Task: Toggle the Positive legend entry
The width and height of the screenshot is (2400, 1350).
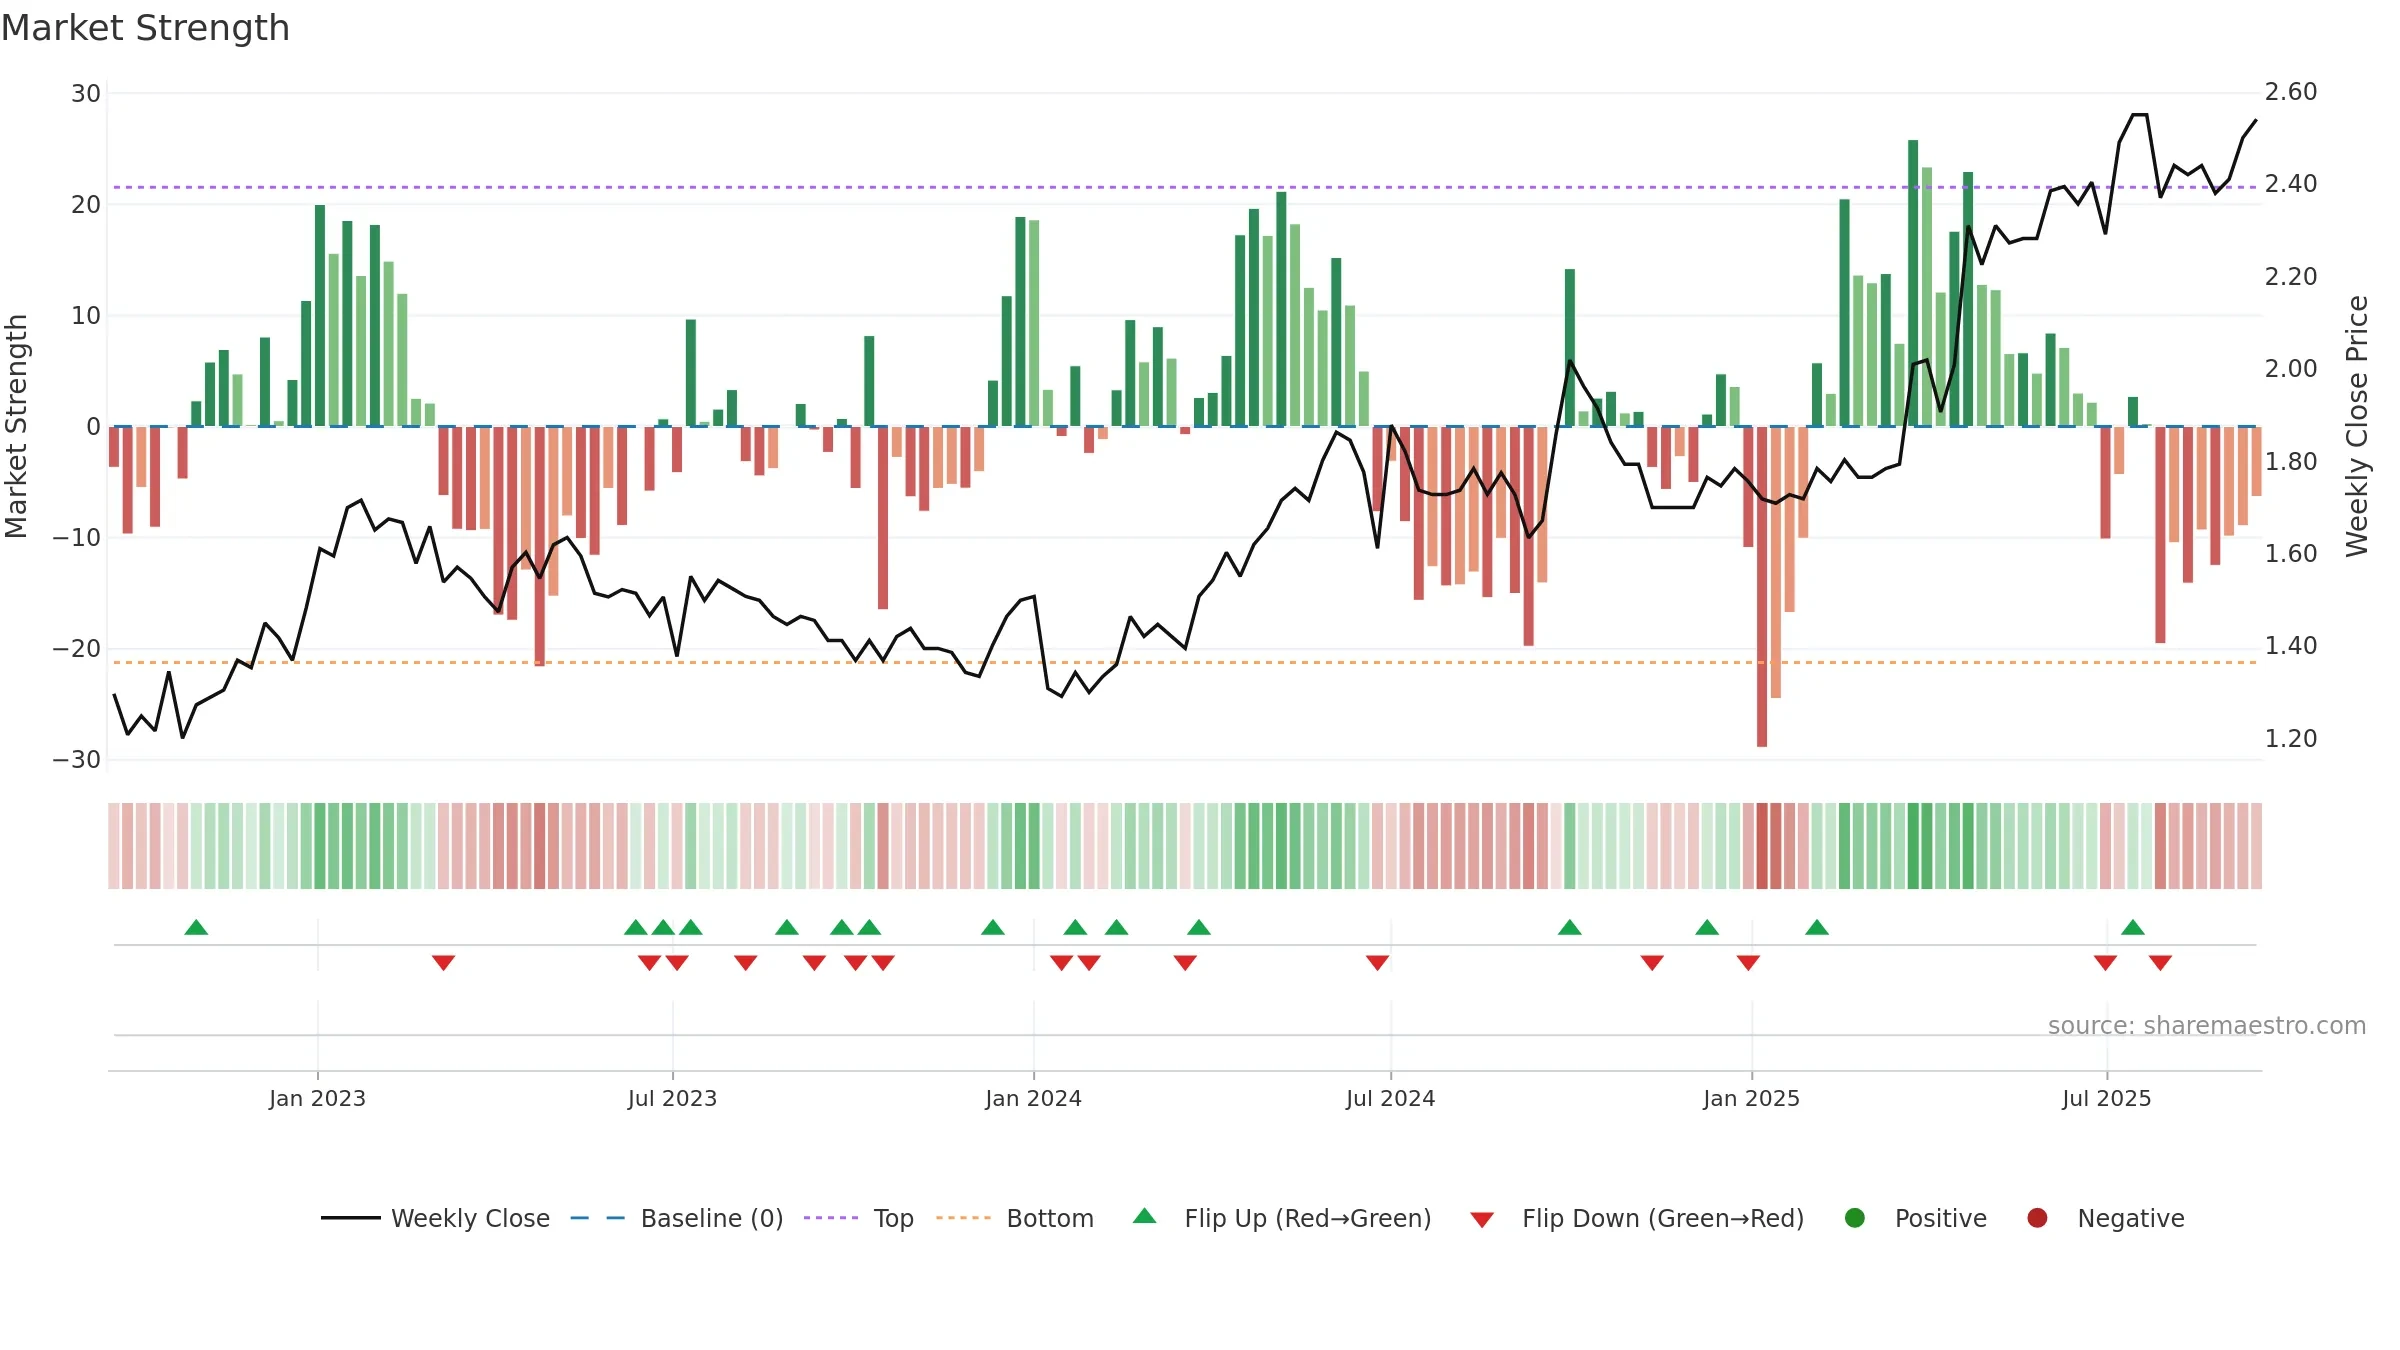Action: coord(1915,1218)
